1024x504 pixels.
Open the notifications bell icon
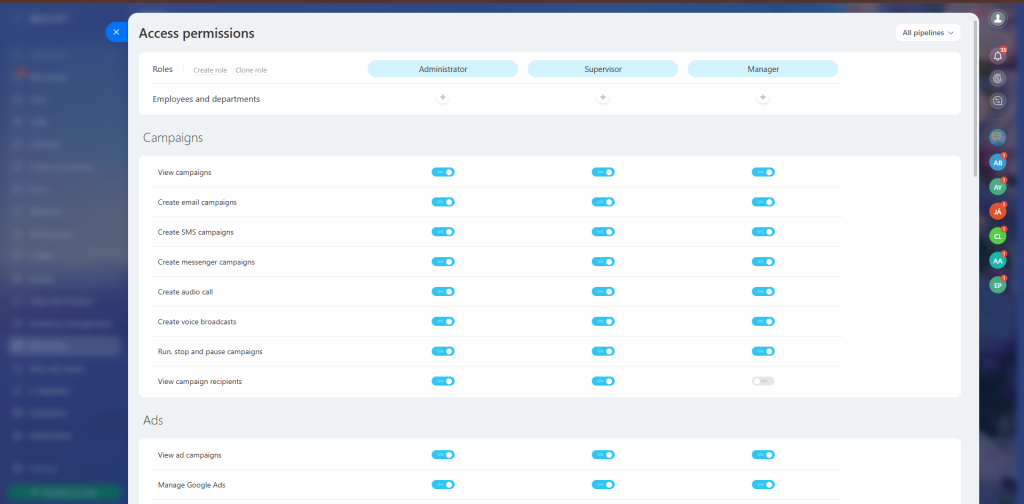click(x=997, y=55)
